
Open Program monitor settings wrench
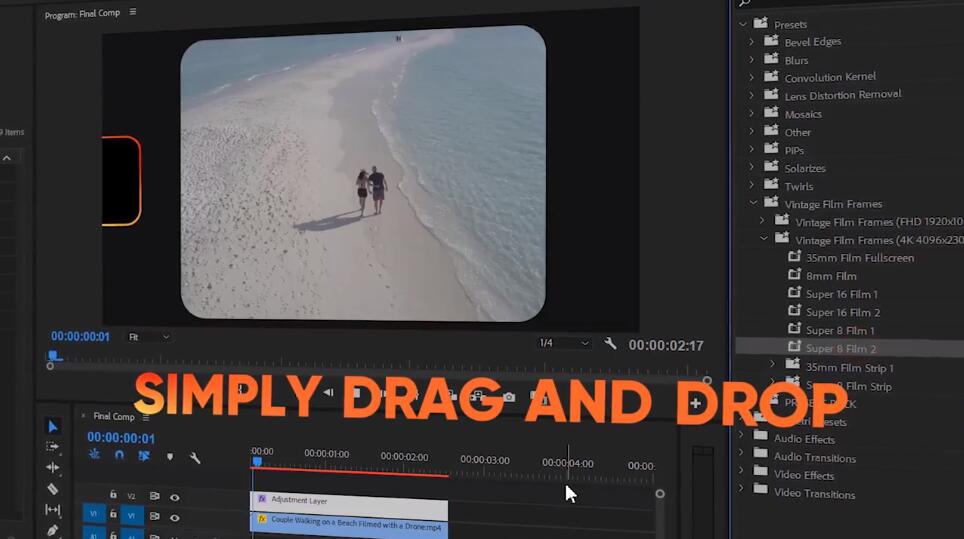click(610, 344)
